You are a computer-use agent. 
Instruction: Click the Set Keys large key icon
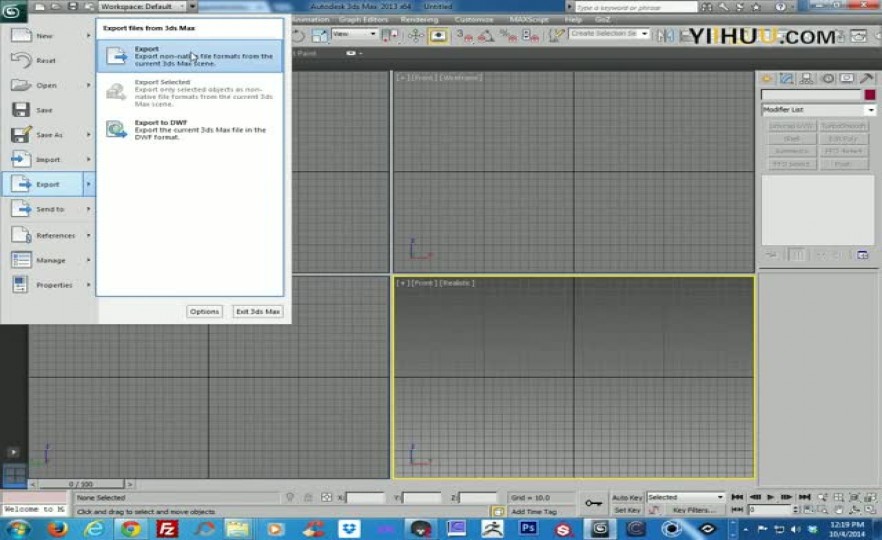pyautogui.click(x=593, y=503)
